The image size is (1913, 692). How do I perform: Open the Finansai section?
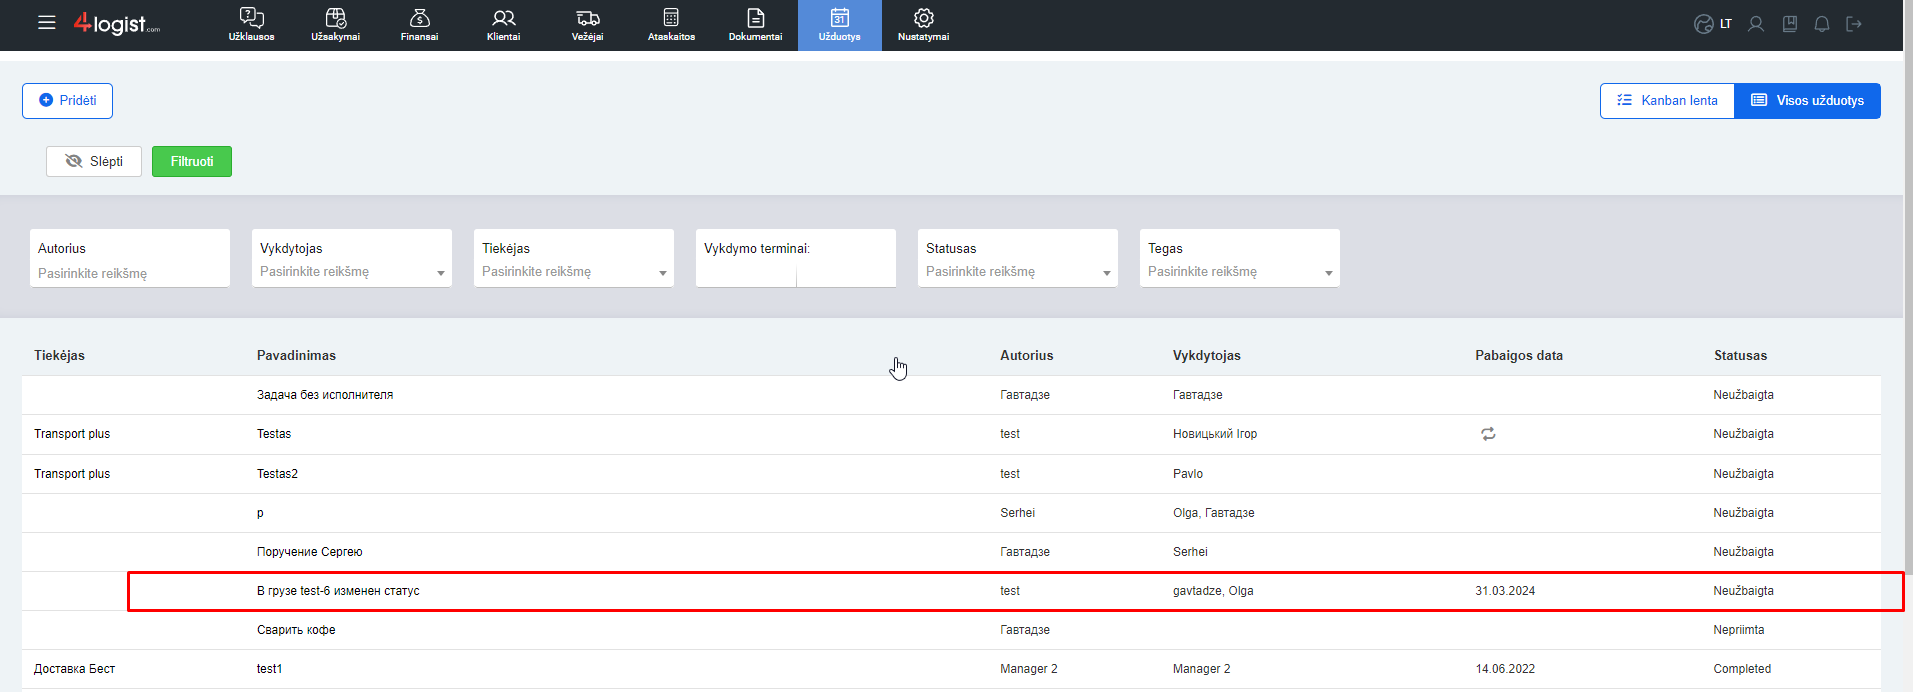420,25
